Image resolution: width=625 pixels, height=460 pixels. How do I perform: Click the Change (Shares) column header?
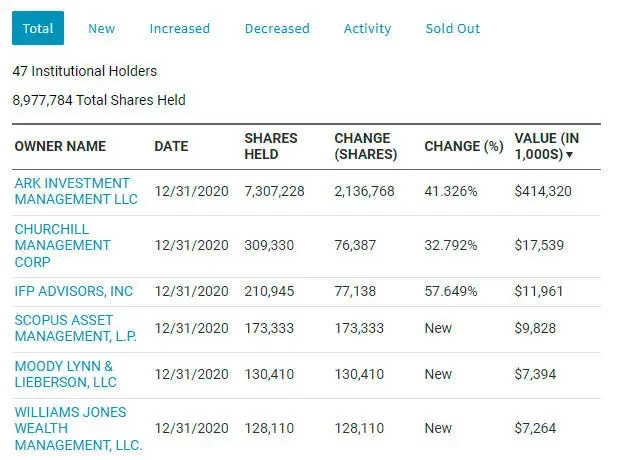tap(365, 146)
